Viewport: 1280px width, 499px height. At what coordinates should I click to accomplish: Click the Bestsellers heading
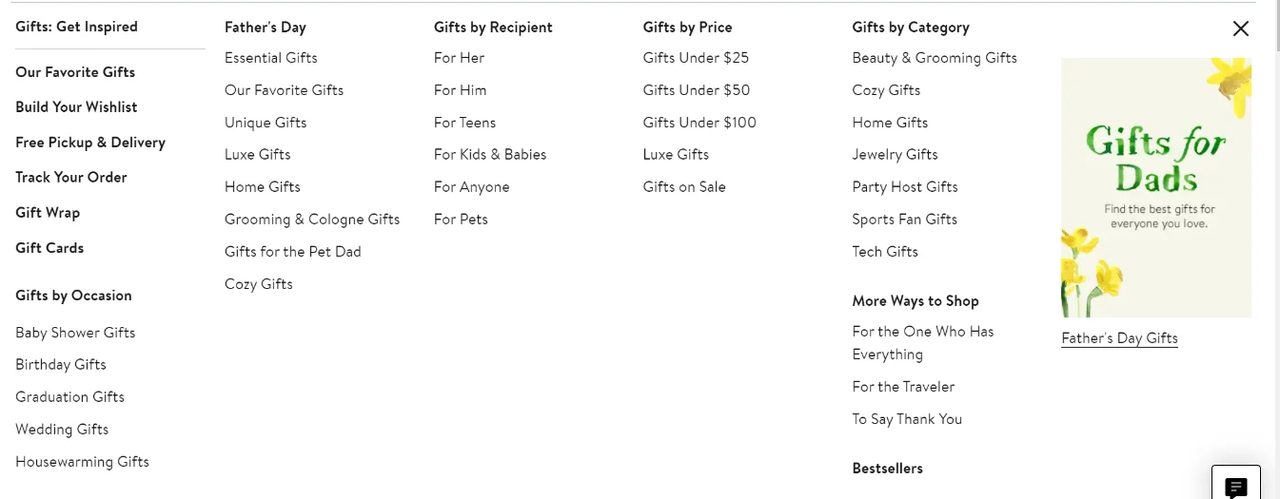pyautogui.click(x=887, y=468)
